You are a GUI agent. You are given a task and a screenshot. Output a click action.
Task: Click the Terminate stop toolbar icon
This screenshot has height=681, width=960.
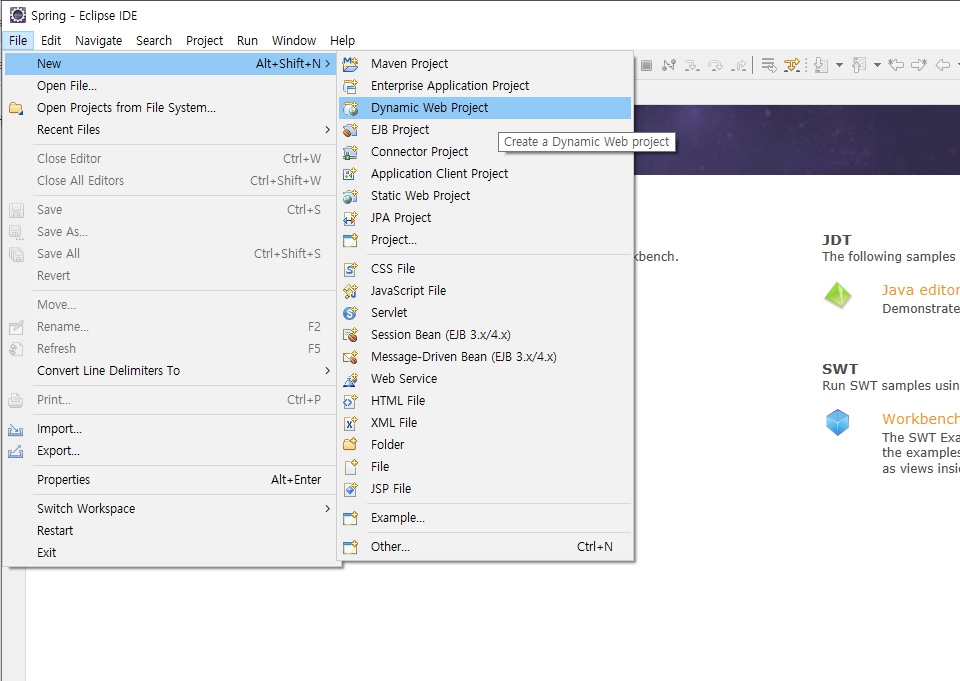point(647,65)
